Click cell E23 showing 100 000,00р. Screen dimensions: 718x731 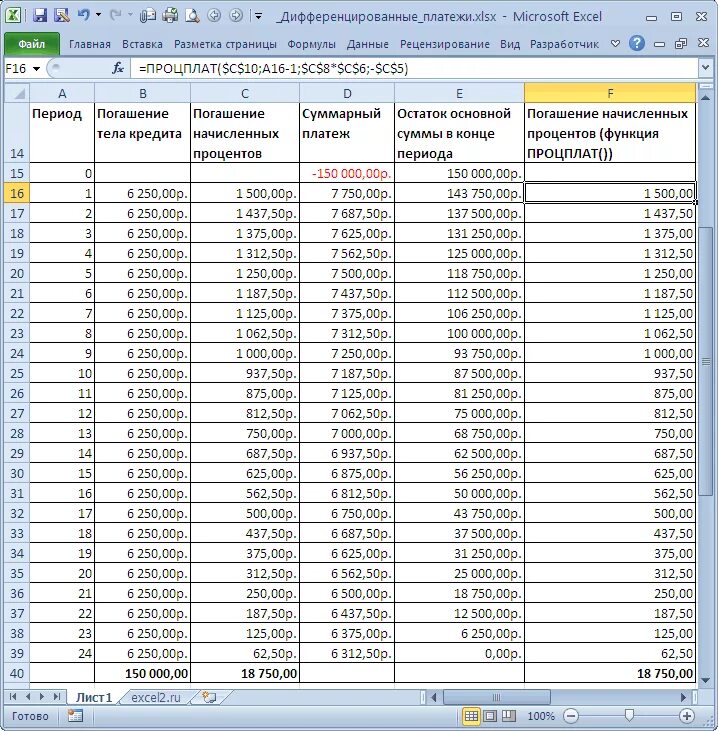pyautogui.click(x=459, y=333)
